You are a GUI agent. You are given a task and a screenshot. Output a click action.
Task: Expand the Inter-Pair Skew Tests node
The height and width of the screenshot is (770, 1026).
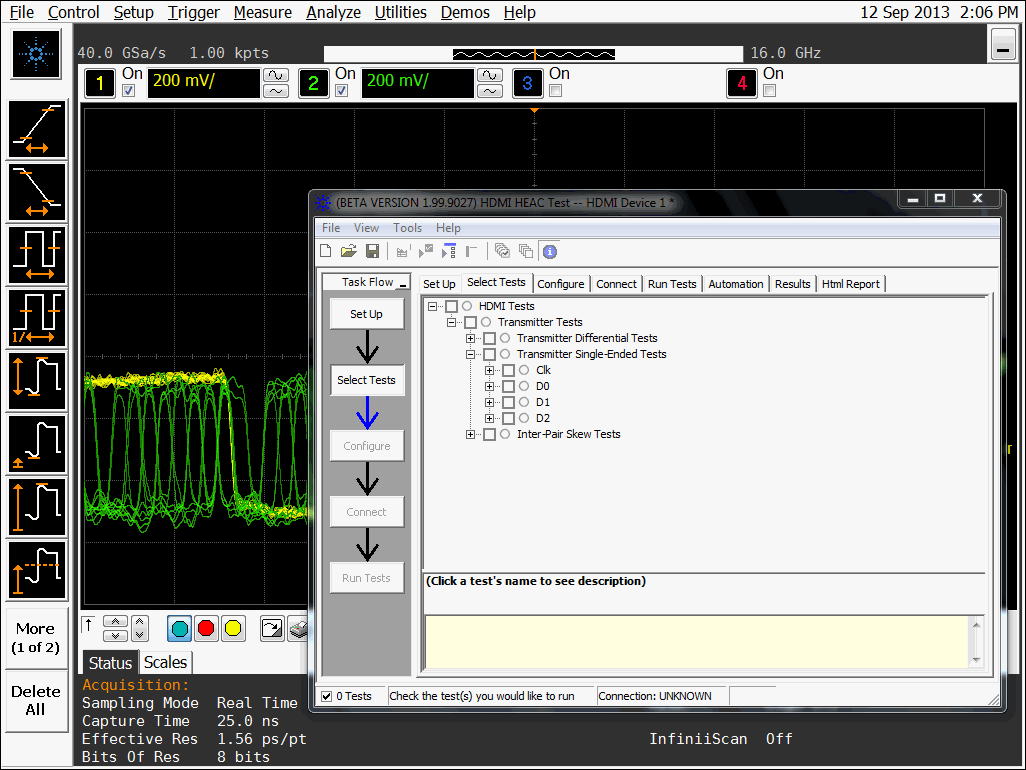(471, 435)
